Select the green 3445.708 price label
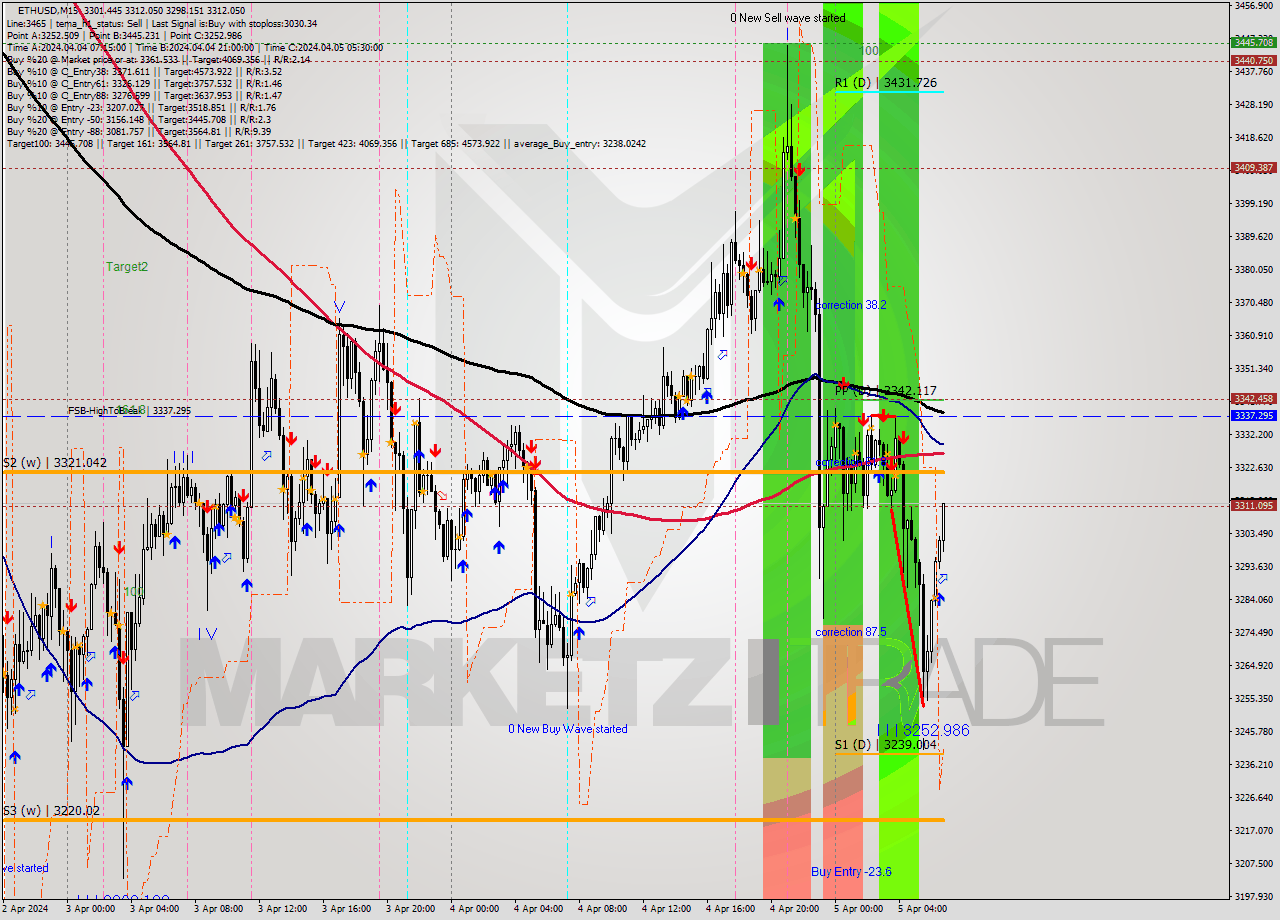Image resolution: width=1280 pixels, height=920 pixels. (x=1252, y=44)
